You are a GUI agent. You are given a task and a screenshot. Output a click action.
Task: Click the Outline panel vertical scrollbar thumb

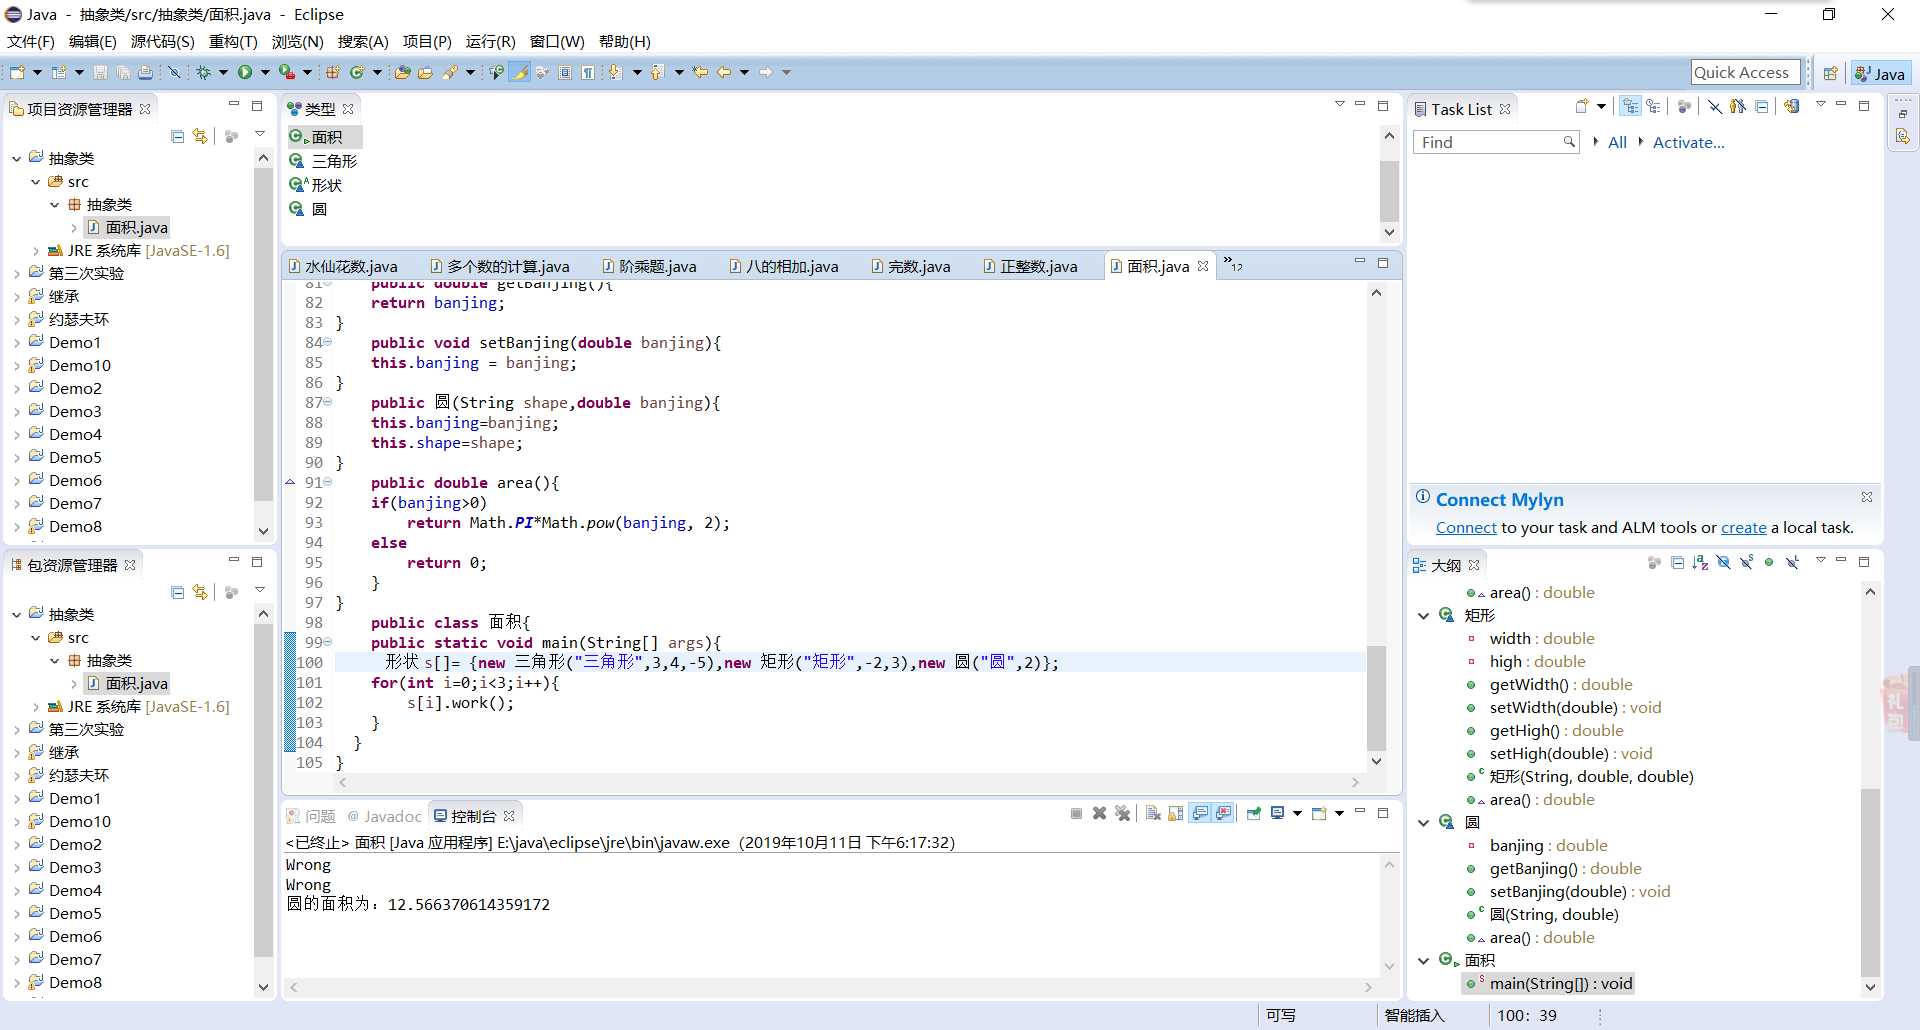click(x=1869, y=883)
